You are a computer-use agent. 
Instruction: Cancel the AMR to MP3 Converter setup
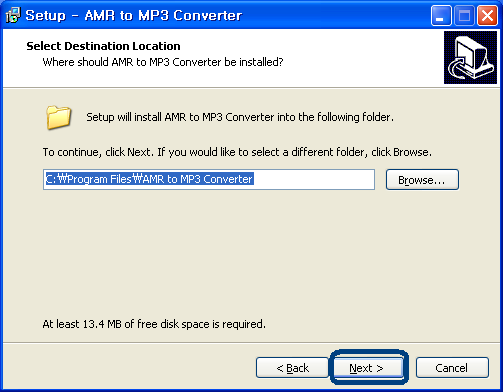pos(452,368)
